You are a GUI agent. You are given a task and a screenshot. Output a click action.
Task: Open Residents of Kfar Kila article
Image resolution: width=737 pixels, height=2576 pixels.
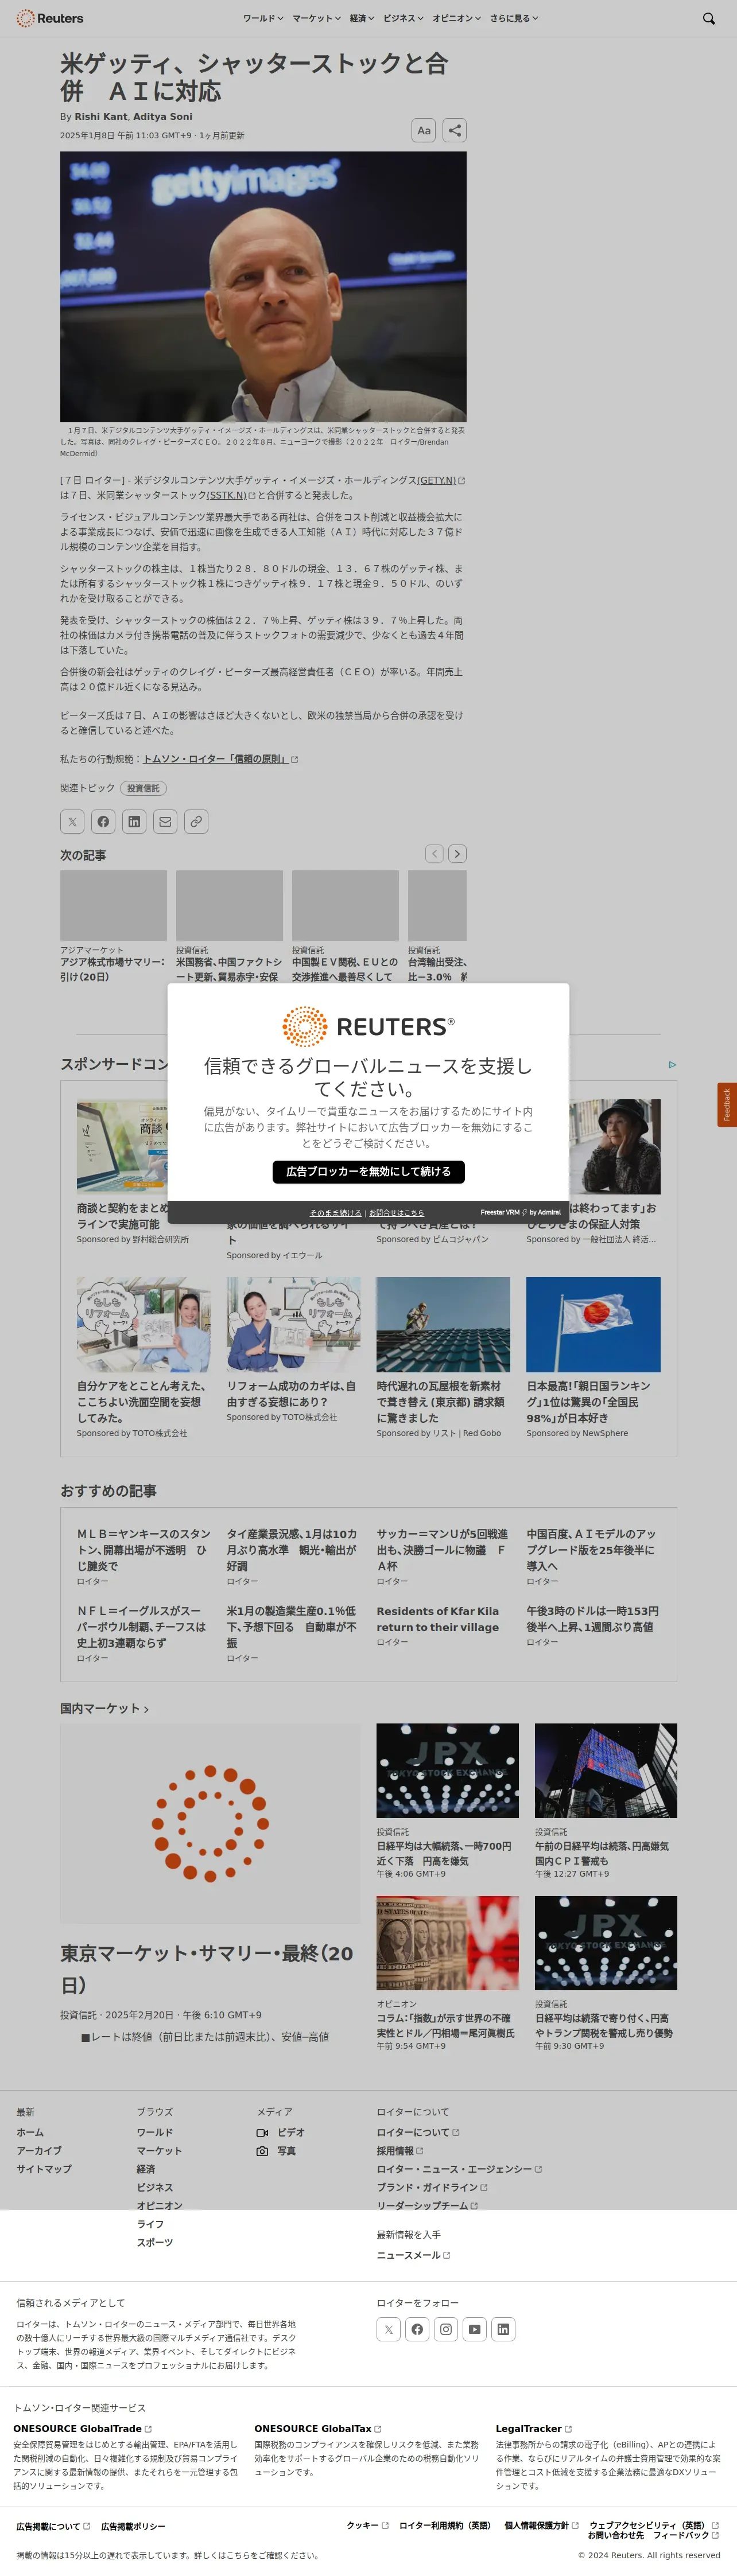(x=438, y=1619)
